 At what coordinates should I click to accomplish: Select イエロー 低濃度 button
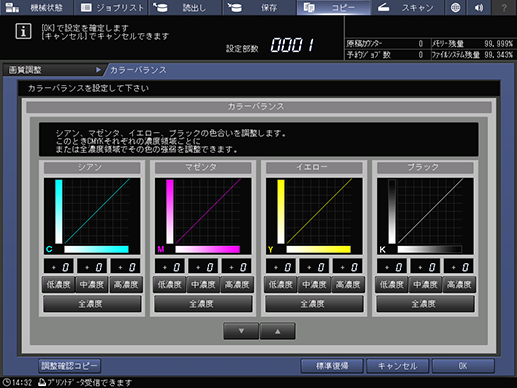point(281,285)
